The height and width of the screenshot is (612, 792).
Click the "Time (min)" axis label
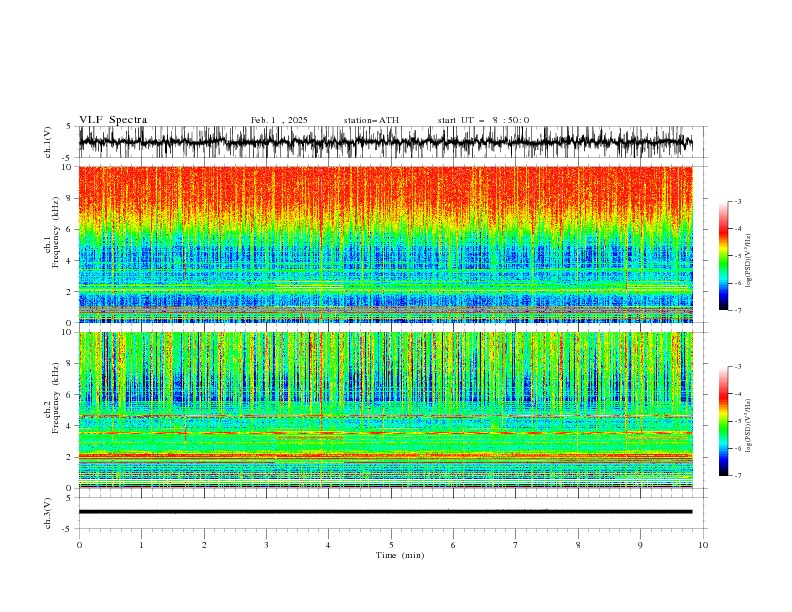pos(400,555)
